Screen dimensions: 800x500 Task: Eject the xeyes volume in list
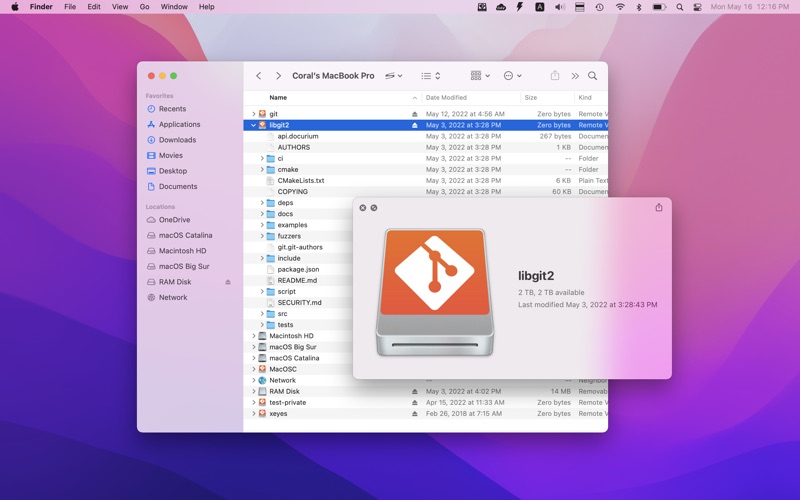pos(415,413)
